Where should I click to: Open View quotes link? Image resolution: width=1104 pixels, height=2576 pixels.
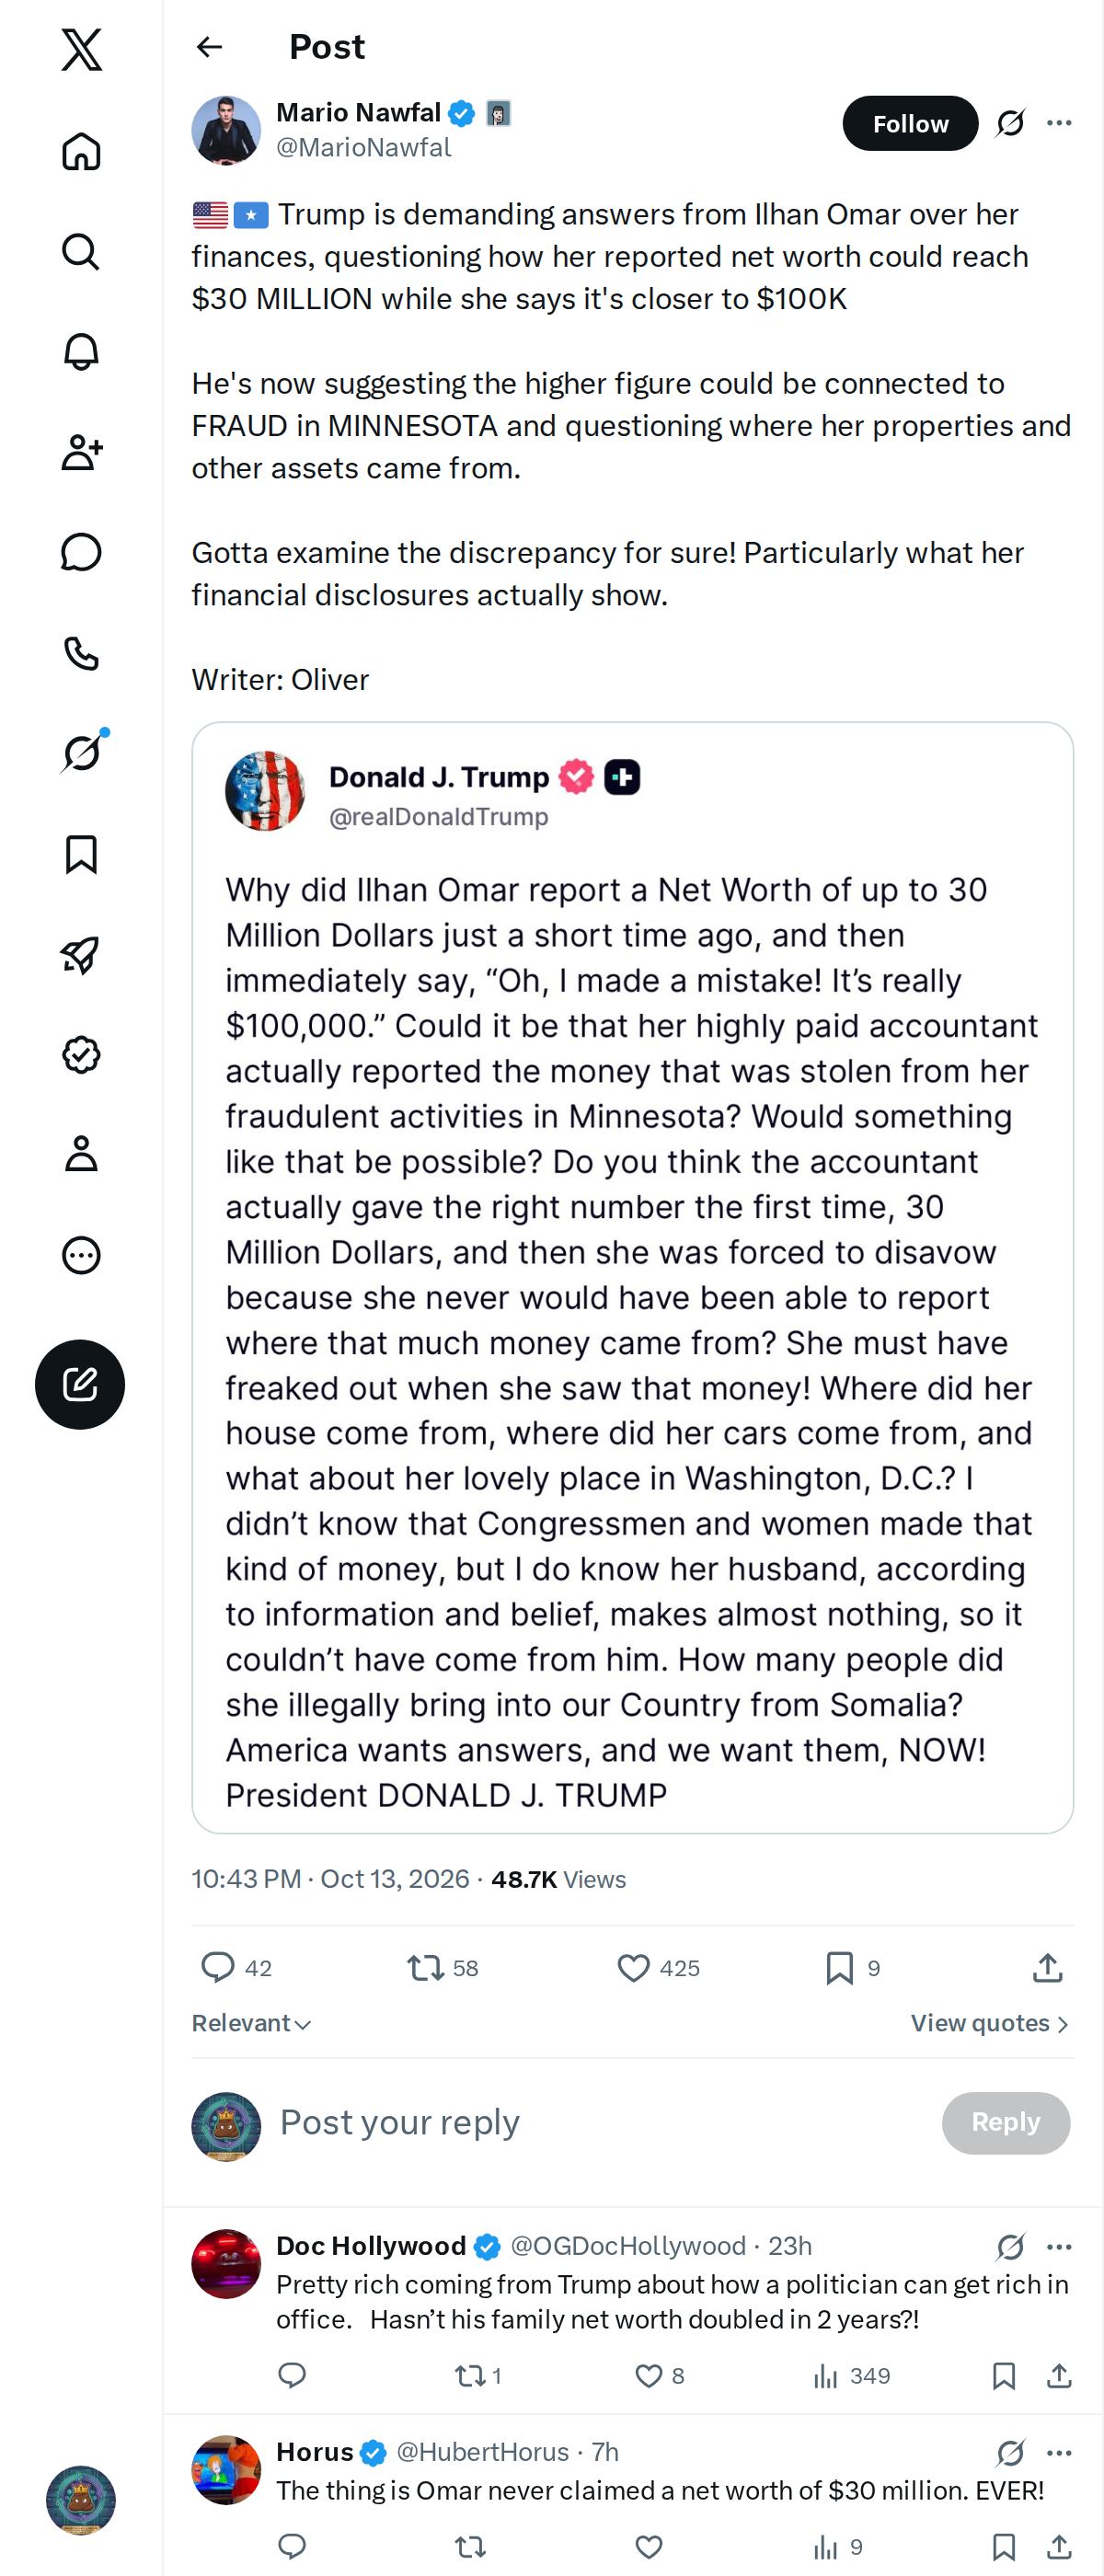[990, 2023]
